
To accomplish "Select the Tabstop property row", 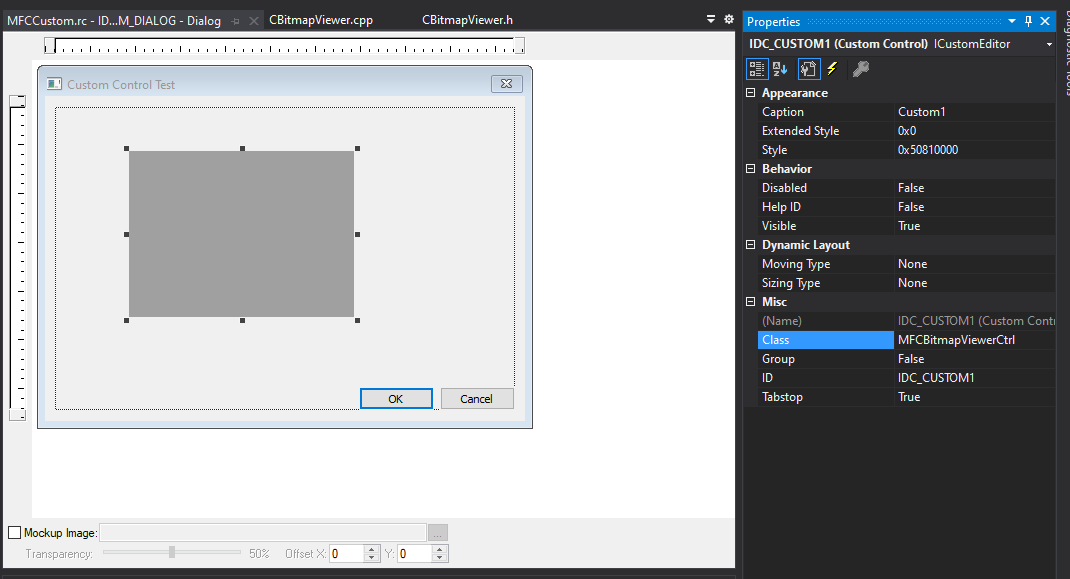I will (x=906, y=397).
